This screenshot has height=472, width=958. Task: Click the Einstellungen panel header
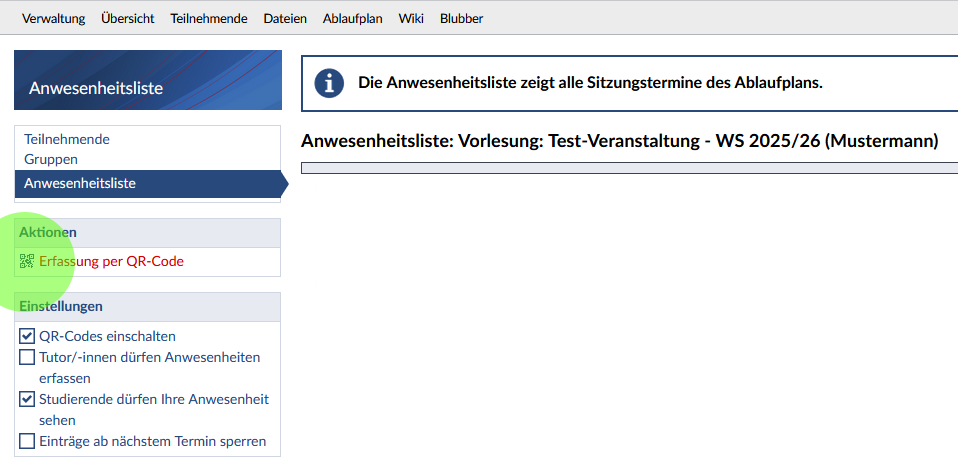[x=148, y=306]
